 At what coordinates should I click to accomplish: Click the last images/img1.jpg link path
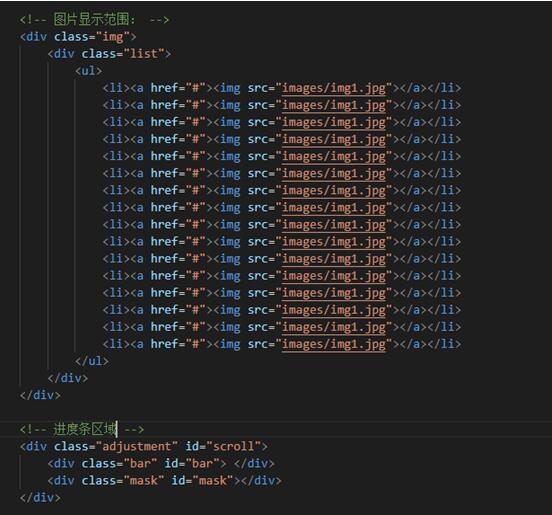click(x=334, y=344)
